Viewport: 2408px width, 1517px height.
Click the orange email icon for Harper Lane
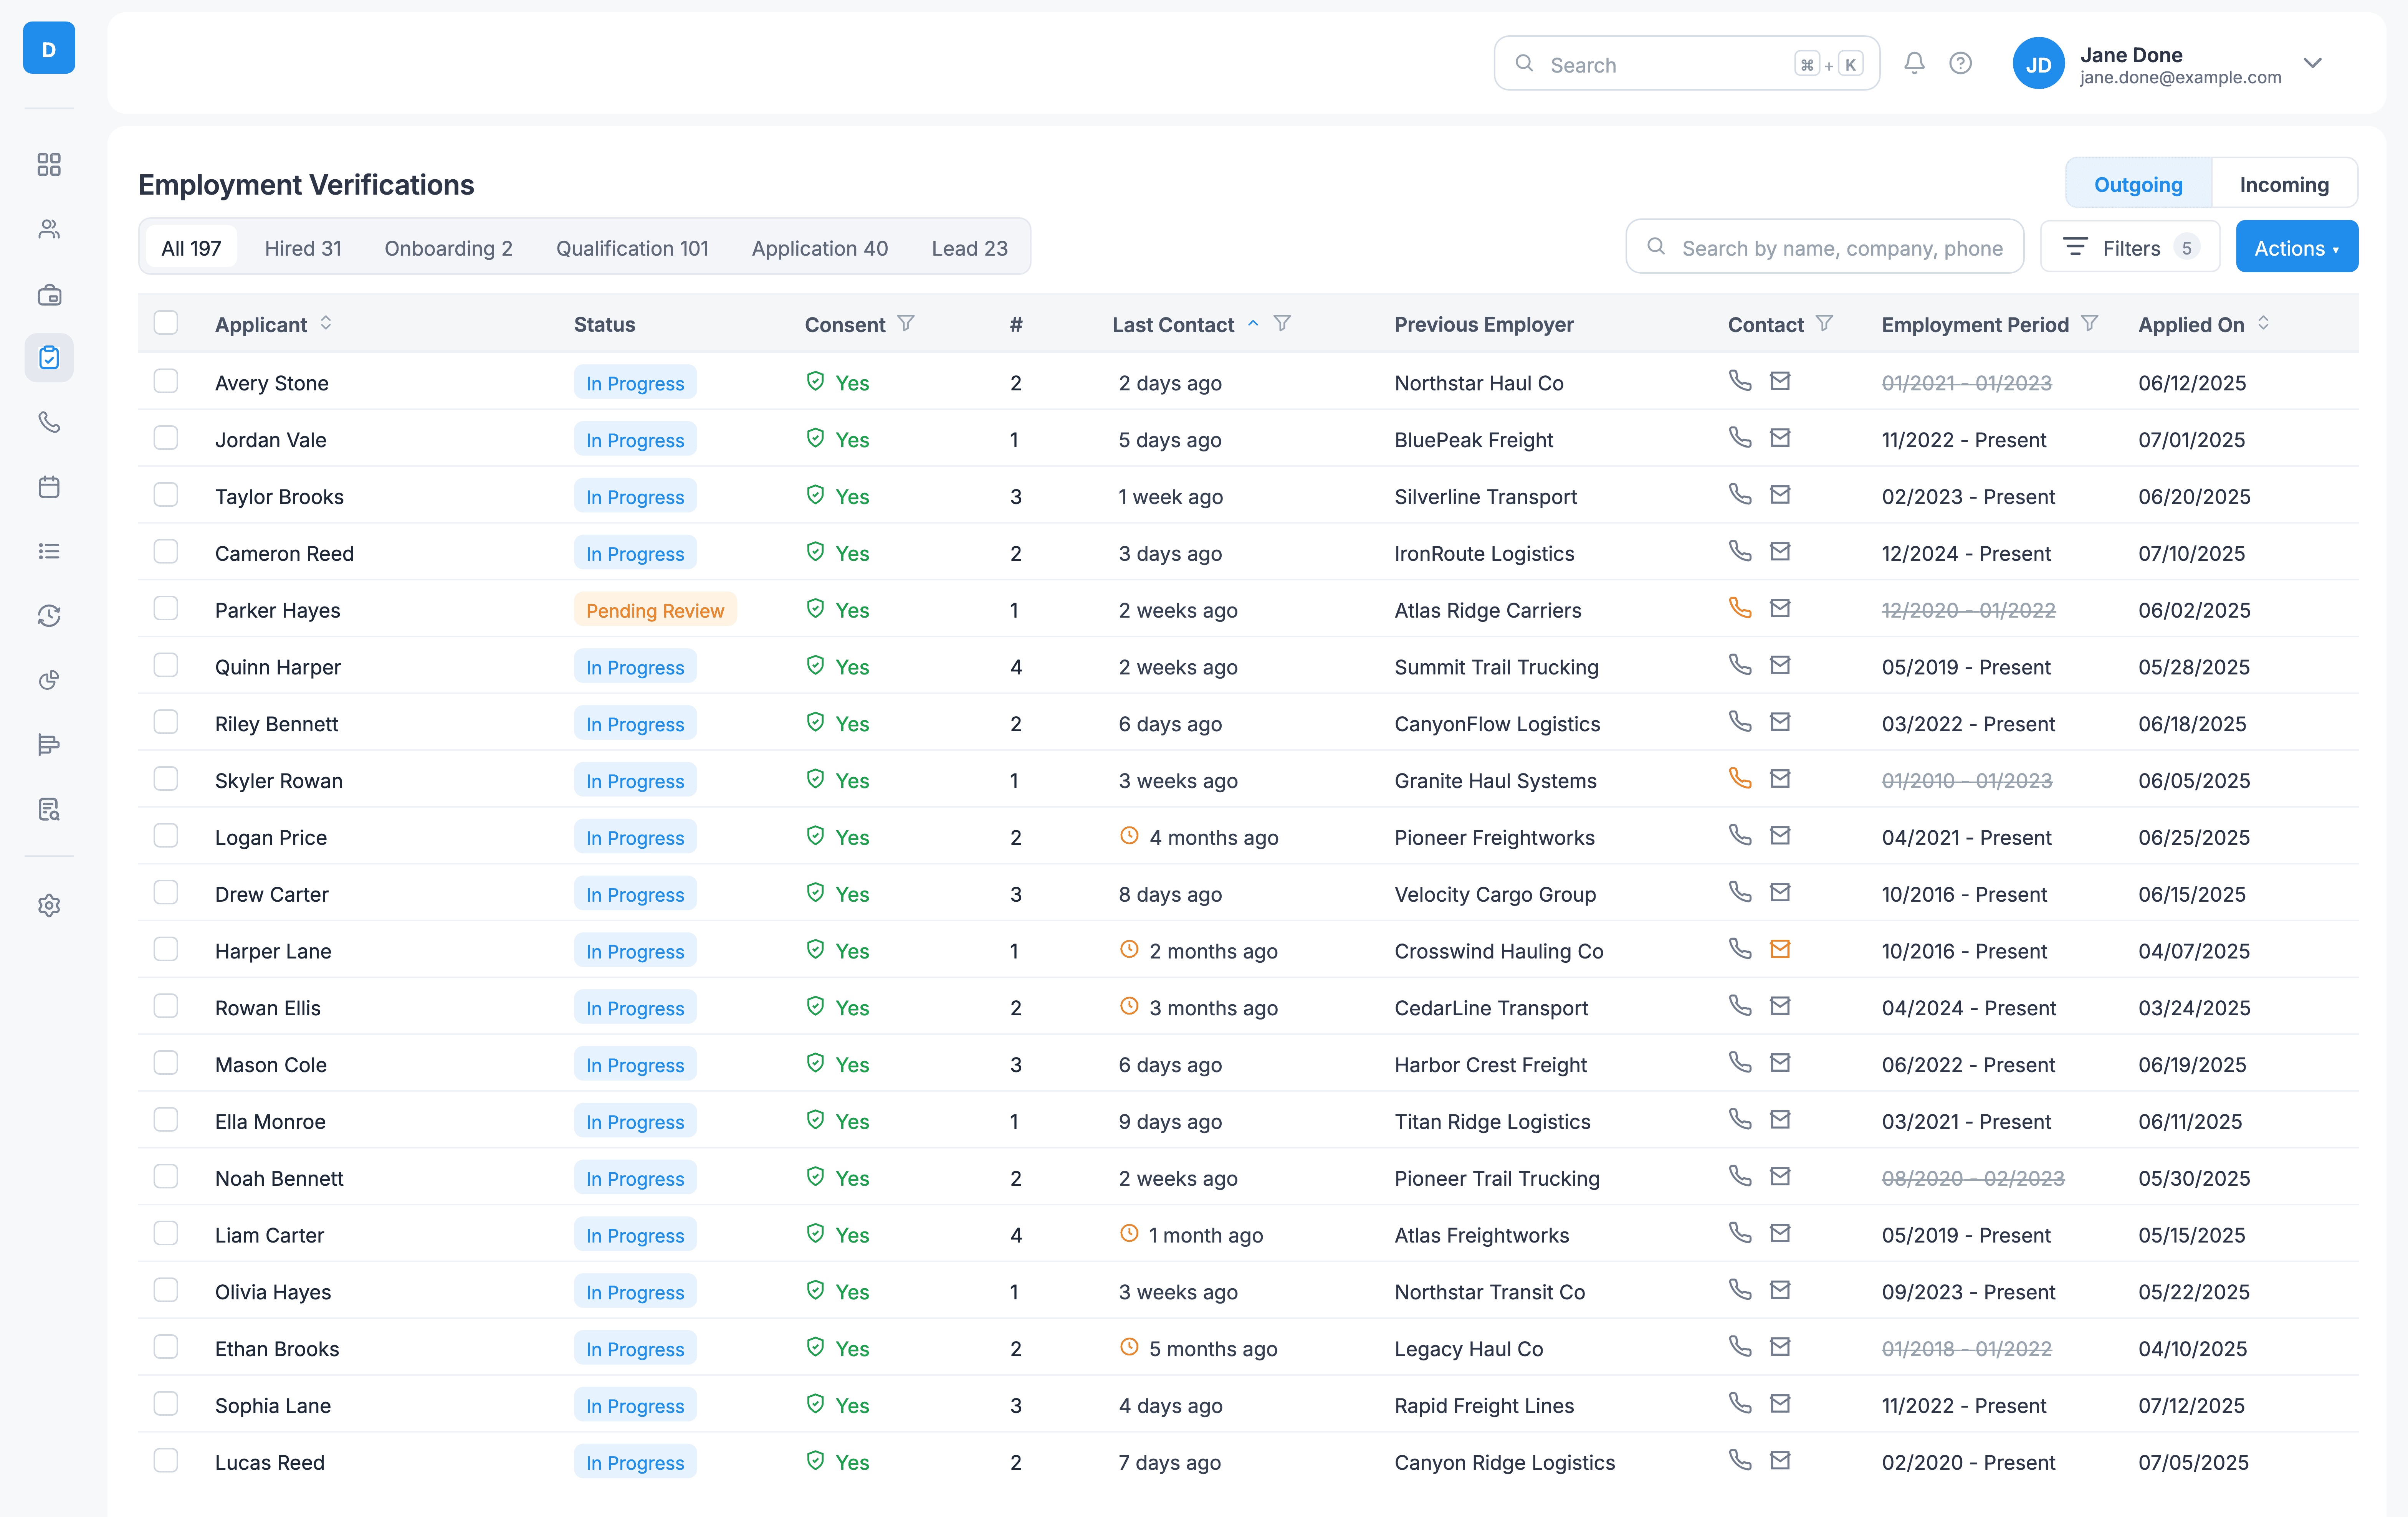pyautogui.click(x=1780, y=949)
